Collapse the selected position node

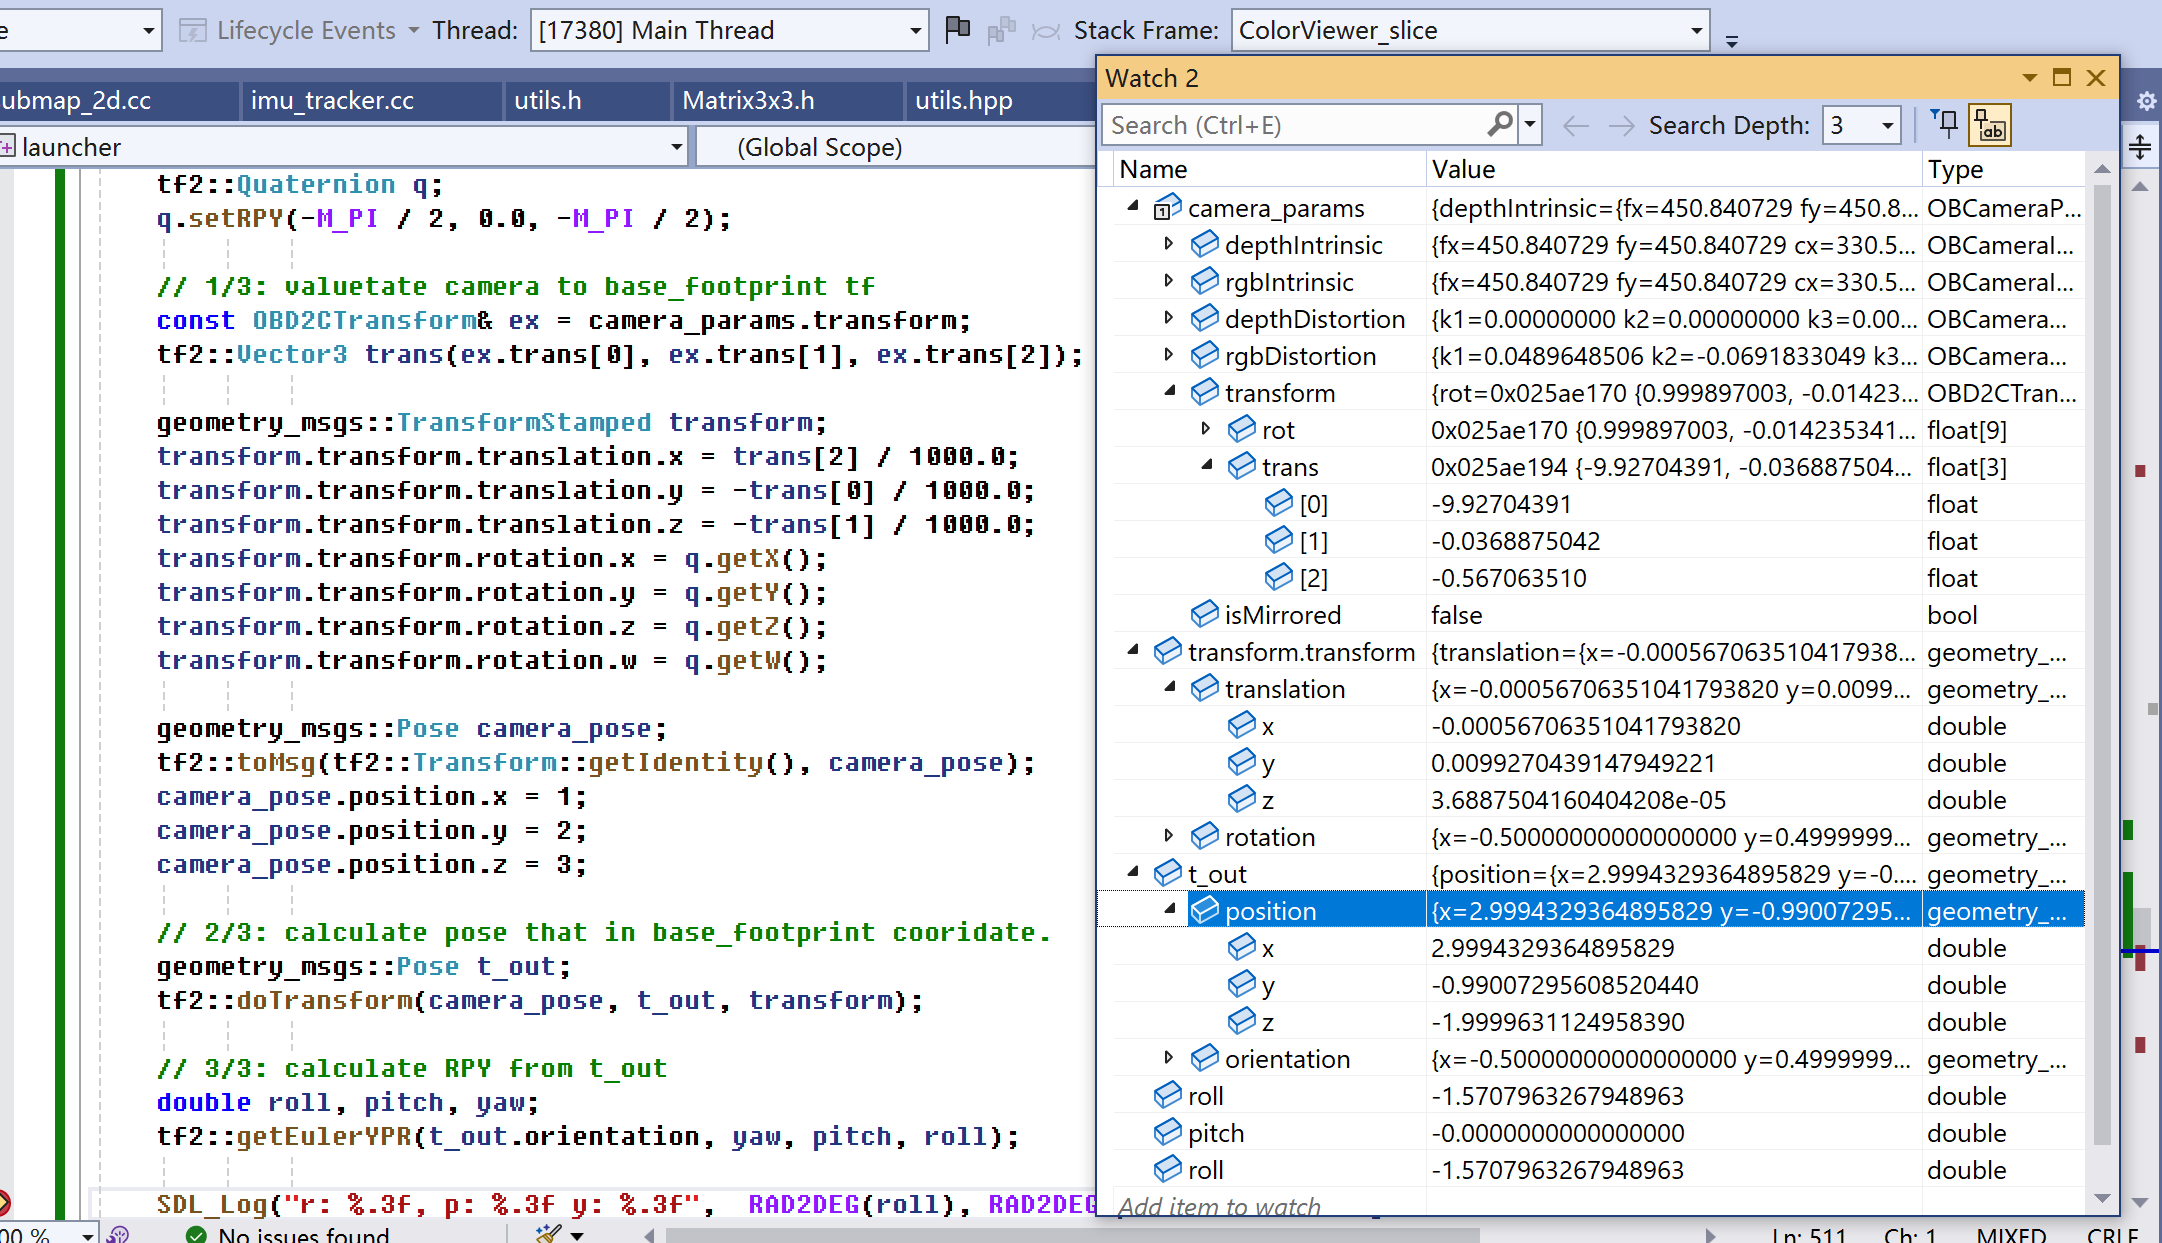(1169, 910)
